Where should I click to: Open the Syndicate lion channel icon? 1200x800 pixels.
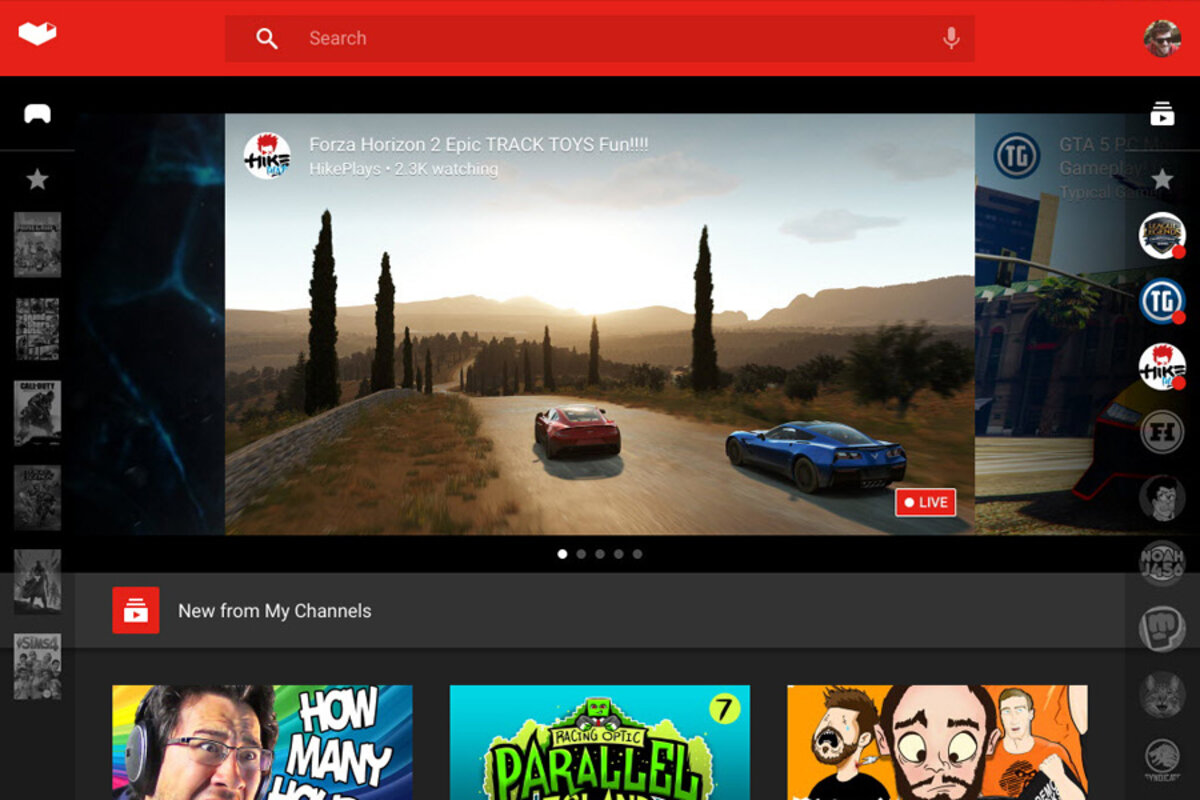[x=1162, y=759]
